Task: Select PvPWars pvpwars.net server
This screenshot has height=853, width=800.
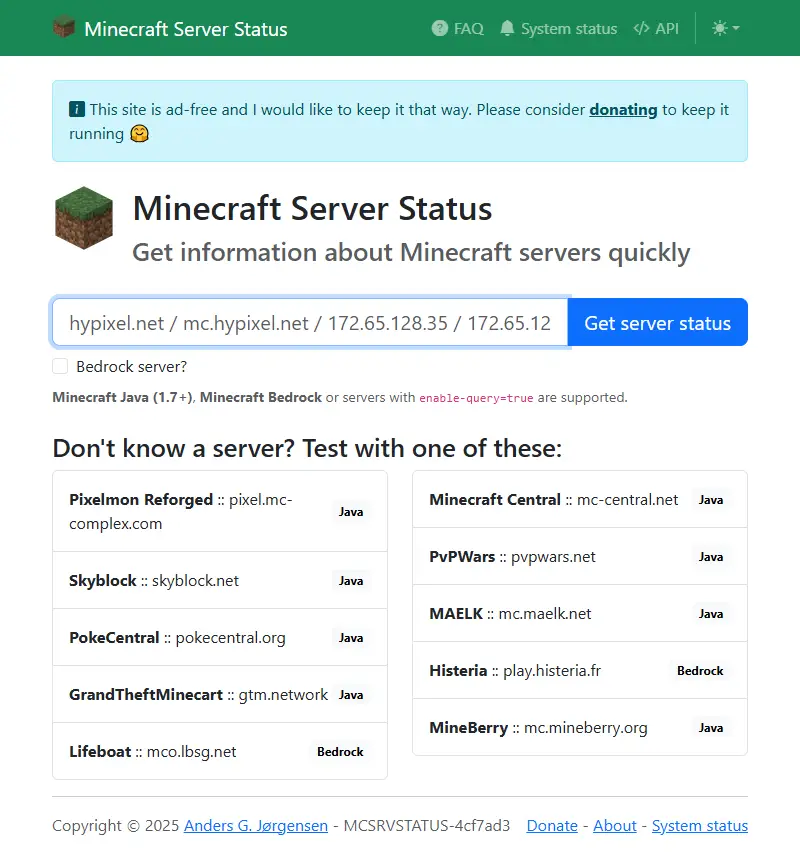Action: tap(580, 557)
